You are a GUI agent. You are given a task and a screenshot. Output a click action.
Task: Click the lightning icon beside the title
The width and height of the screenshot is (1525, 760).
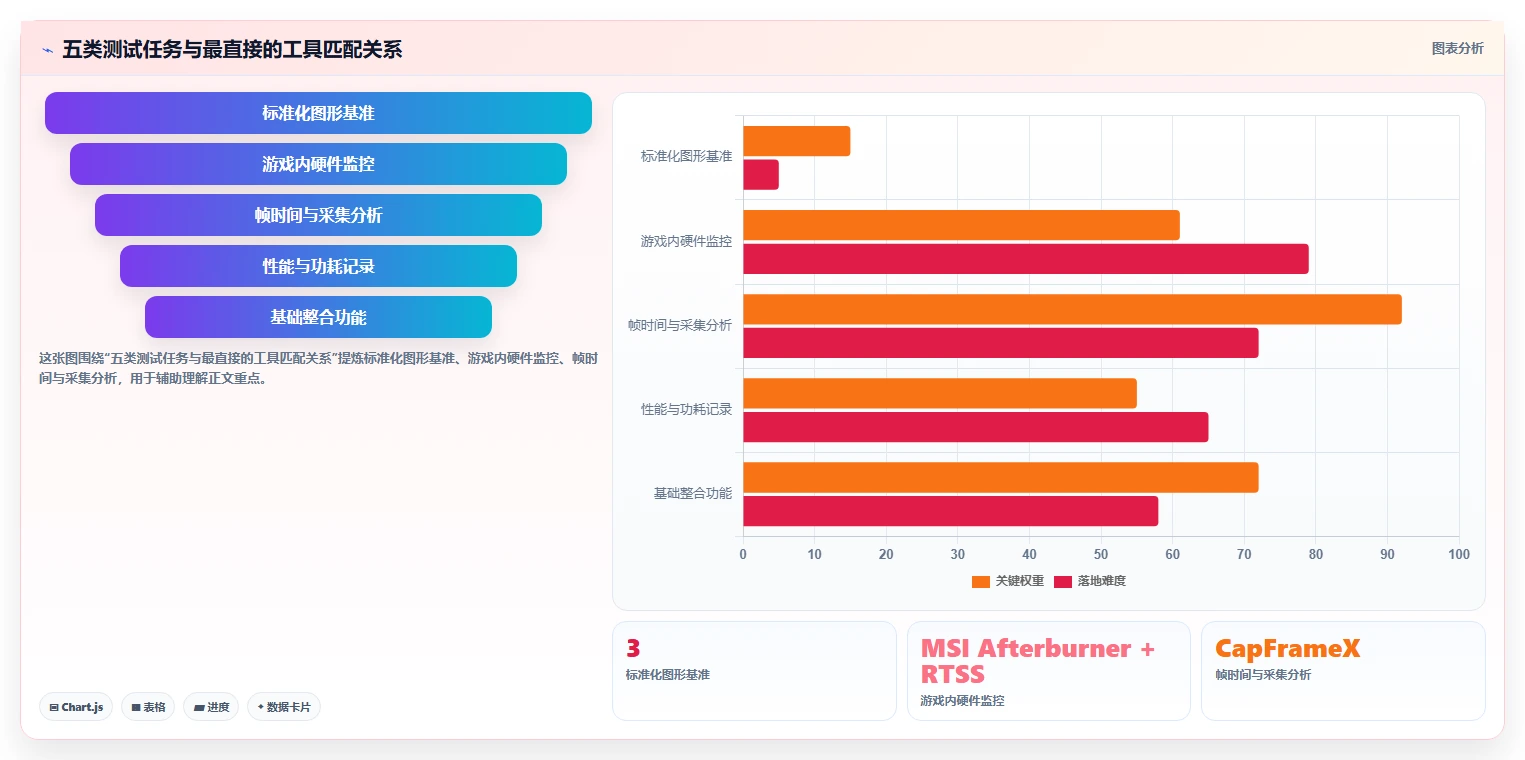[47, 50]
